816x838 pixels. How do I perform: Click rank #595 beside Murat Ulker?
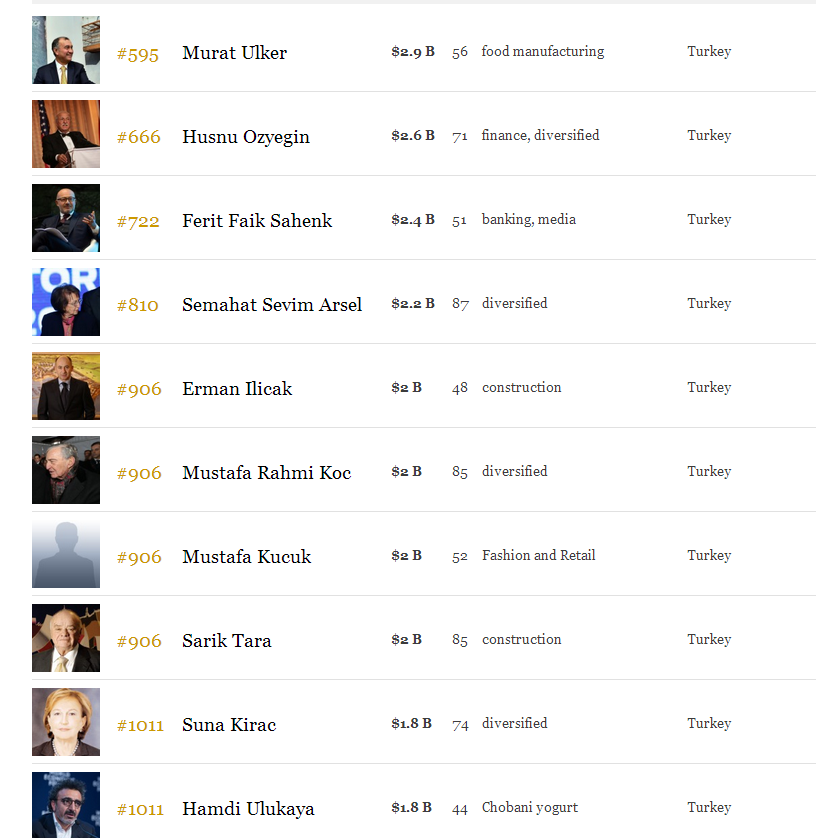click(x=138, y=55)
